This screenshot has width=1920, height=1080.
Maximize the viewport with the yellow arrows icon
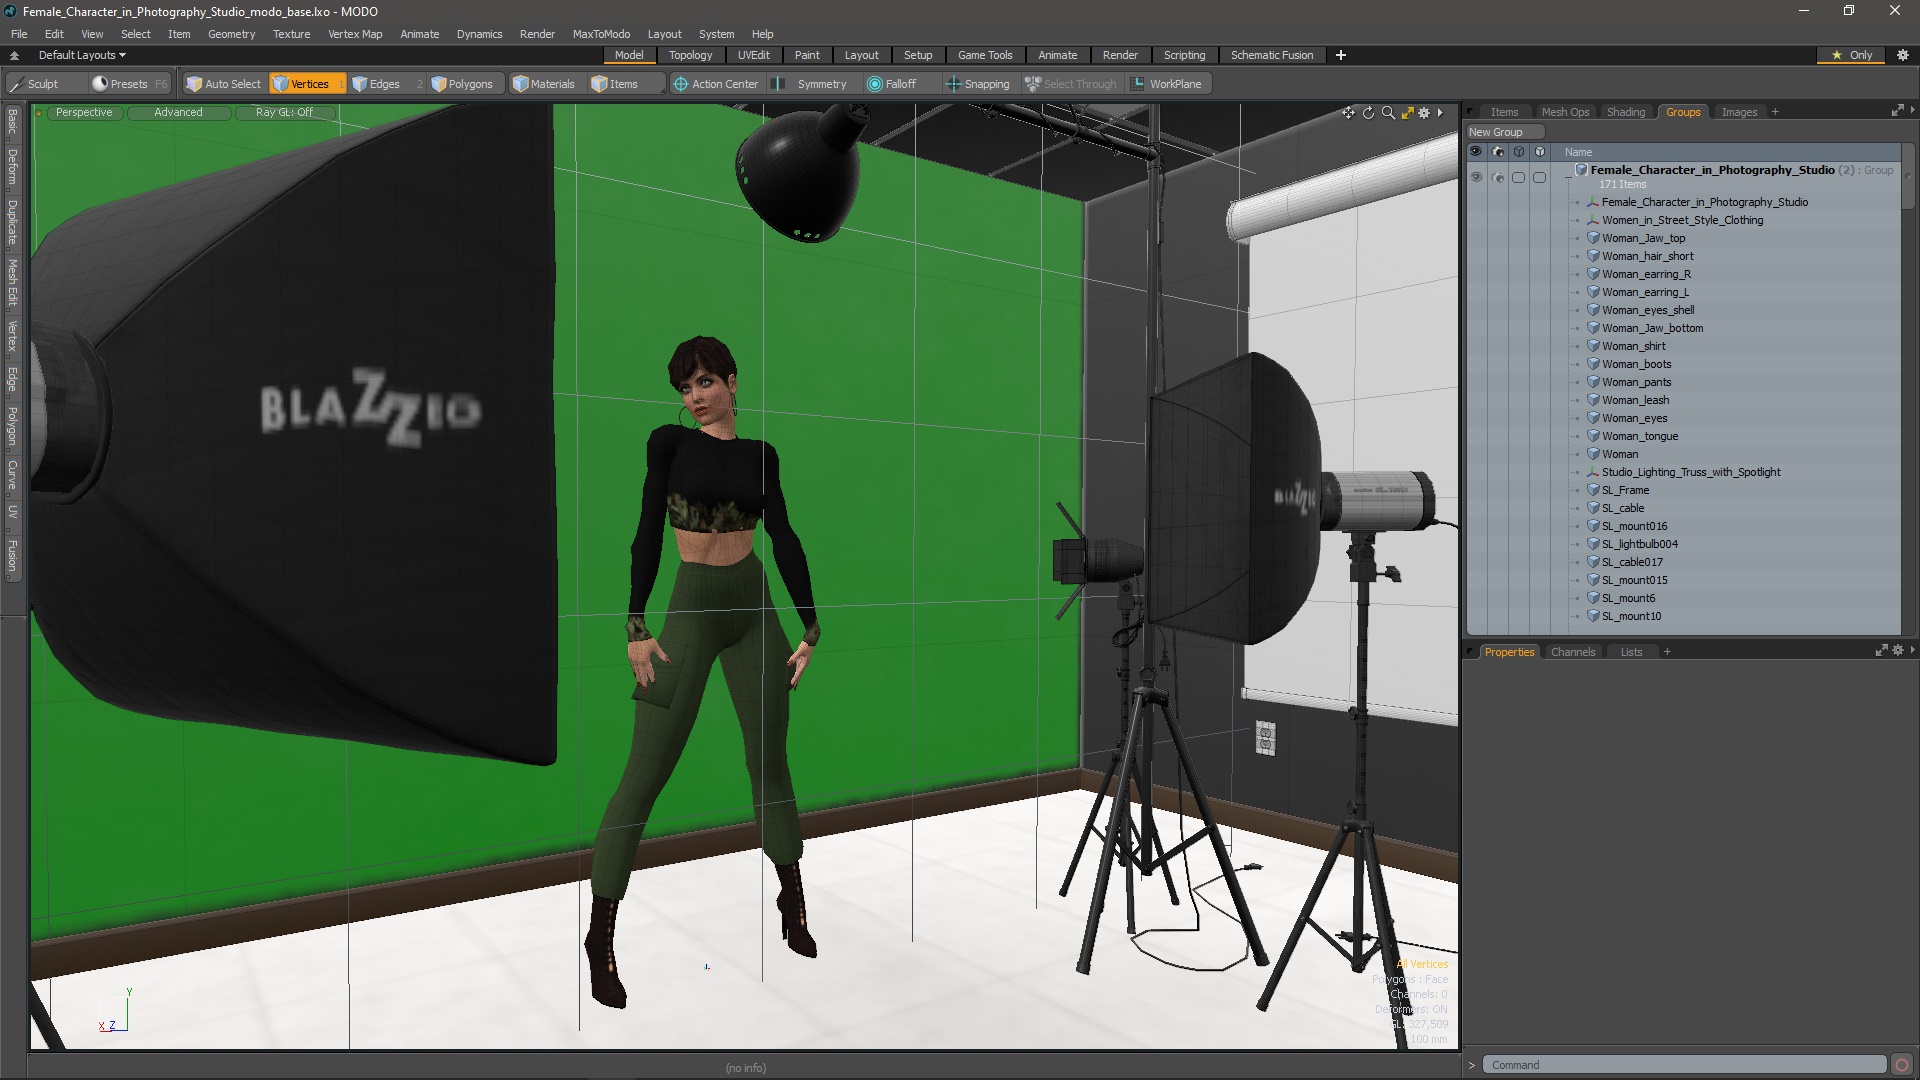(1407, 113)
